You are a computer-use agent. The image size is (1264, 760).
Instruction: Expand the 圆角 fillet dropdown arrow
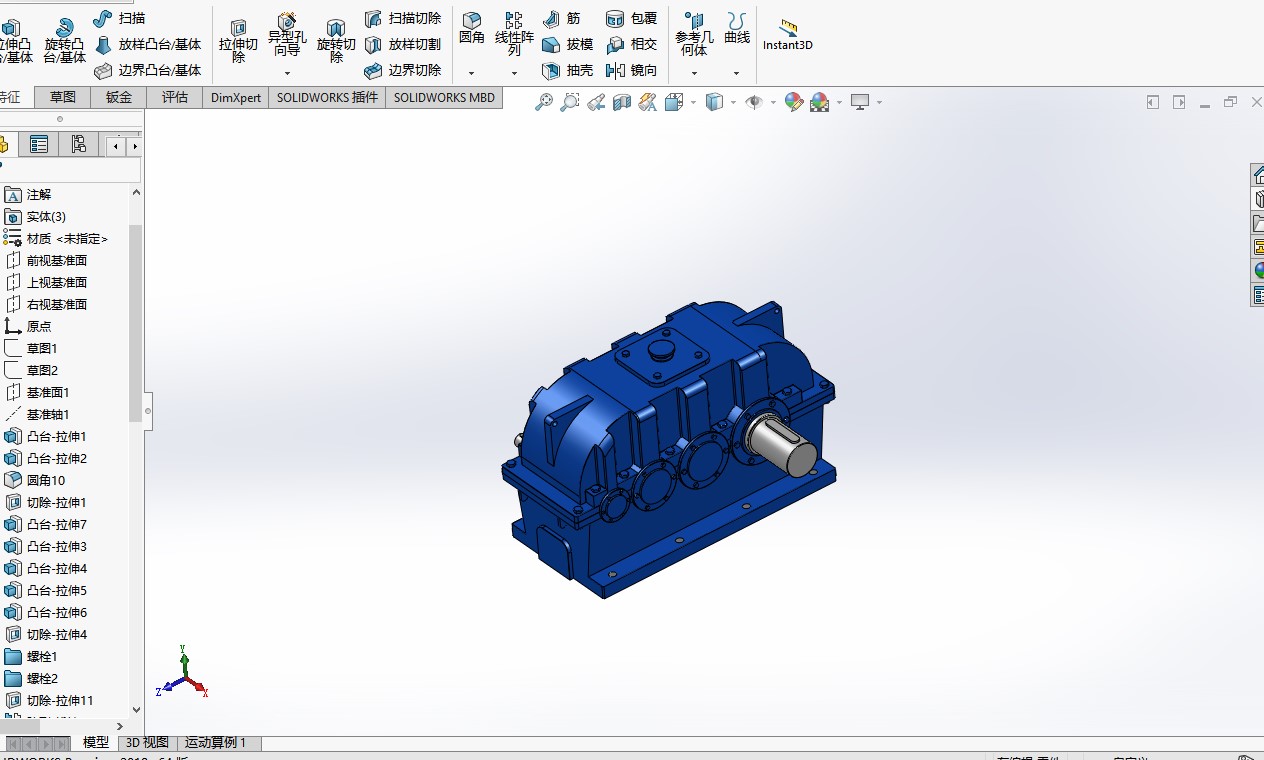point(471,73)
